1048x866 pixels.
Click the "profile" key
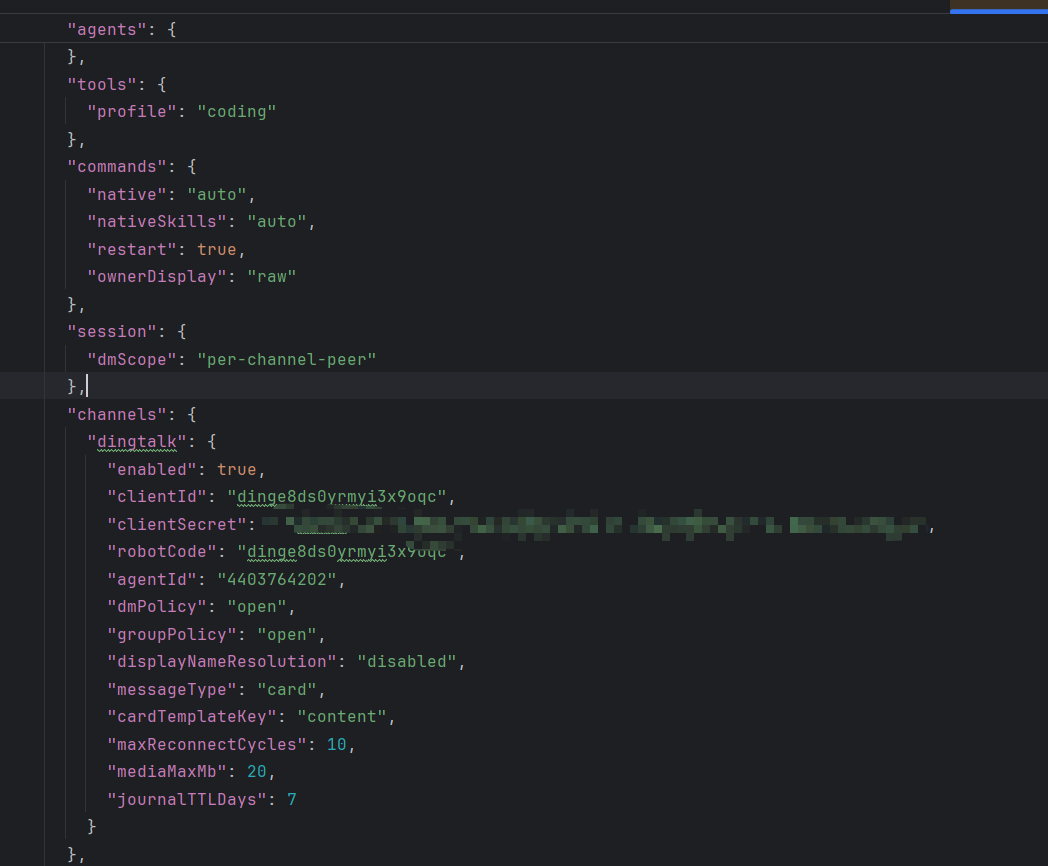132,112
